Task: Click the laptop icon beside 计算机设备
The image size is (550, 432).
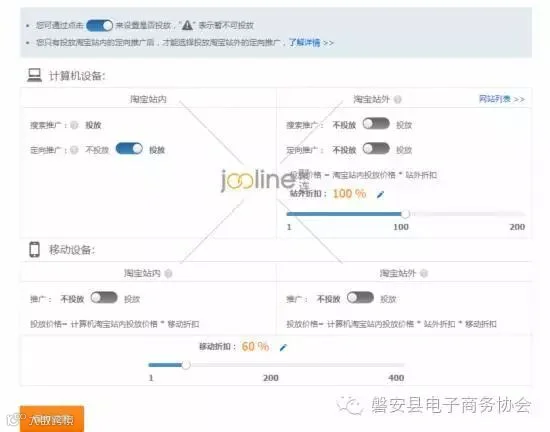Action: (34, 75)
